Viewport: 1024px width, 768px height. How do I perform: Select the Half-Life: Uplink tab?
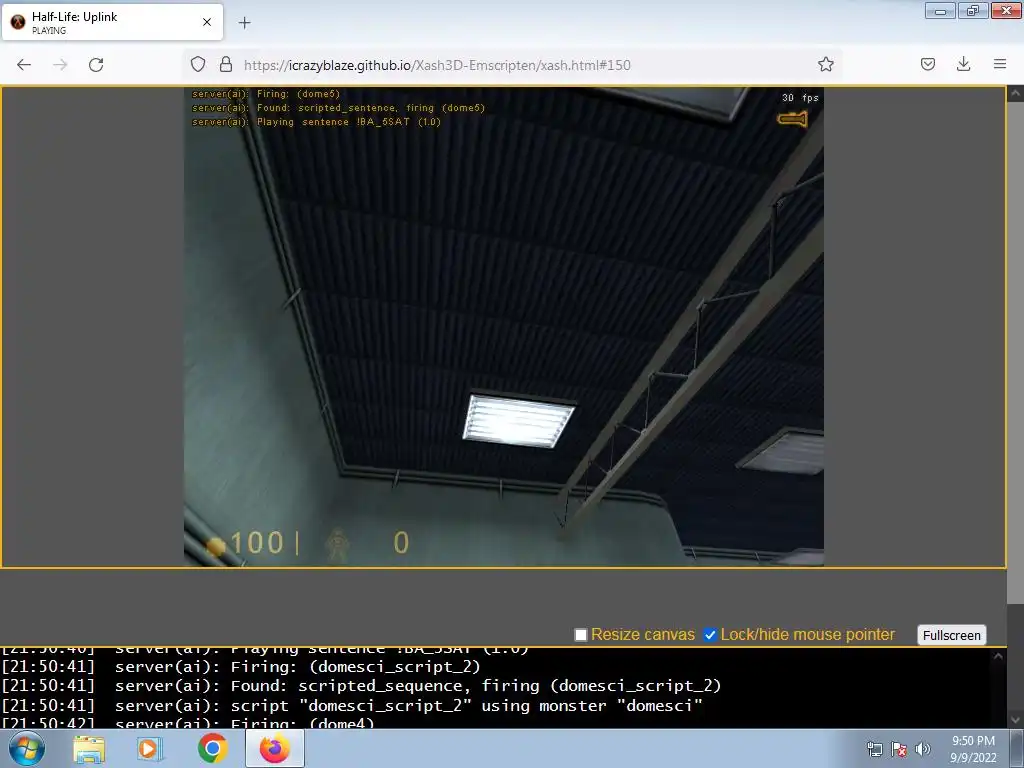pos(112,22)
